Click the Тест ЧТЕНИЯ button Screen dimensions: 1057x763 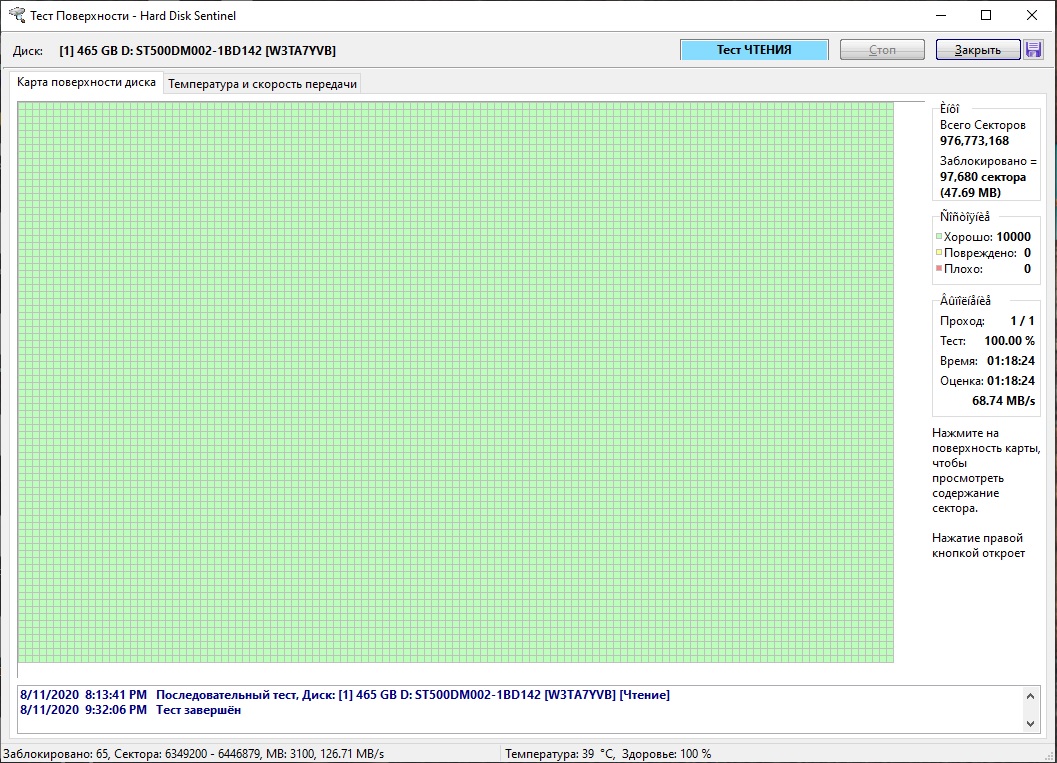754,49
